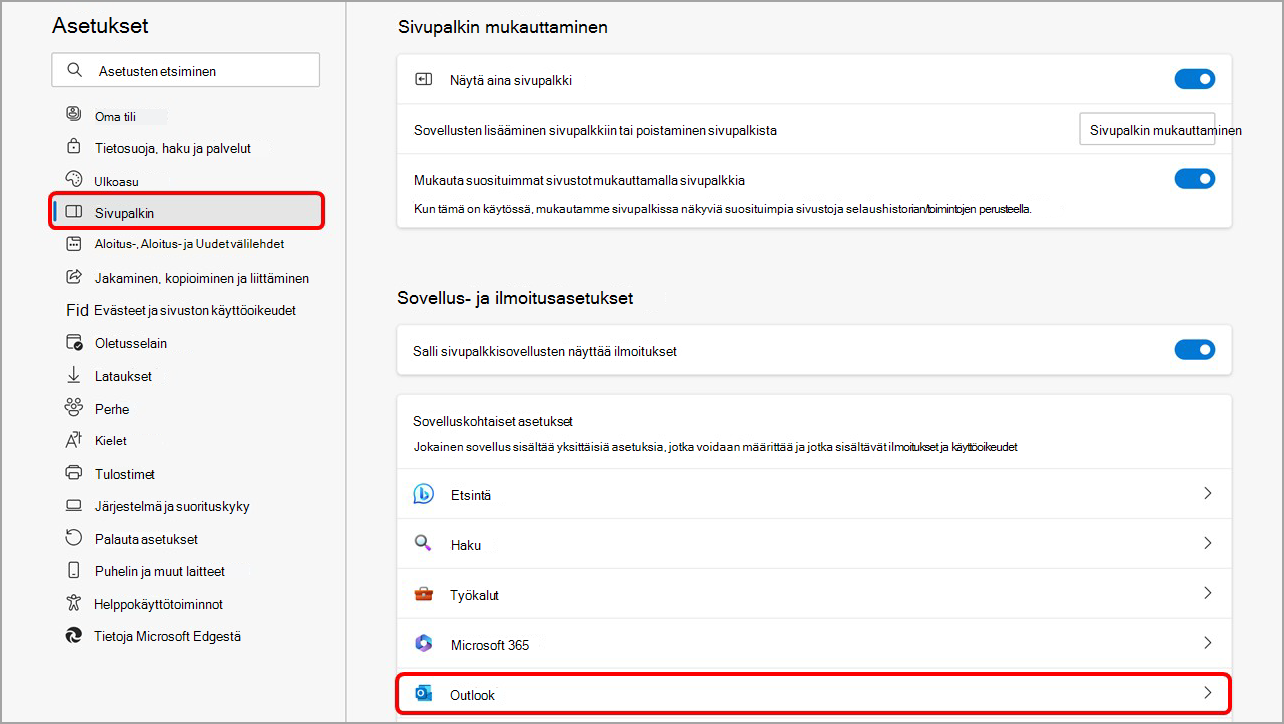Click the Oma tili profile icon
Image resolution: width=1284 pixels, height=724 pixels.
pyautogui.click(x=73, y=114)
